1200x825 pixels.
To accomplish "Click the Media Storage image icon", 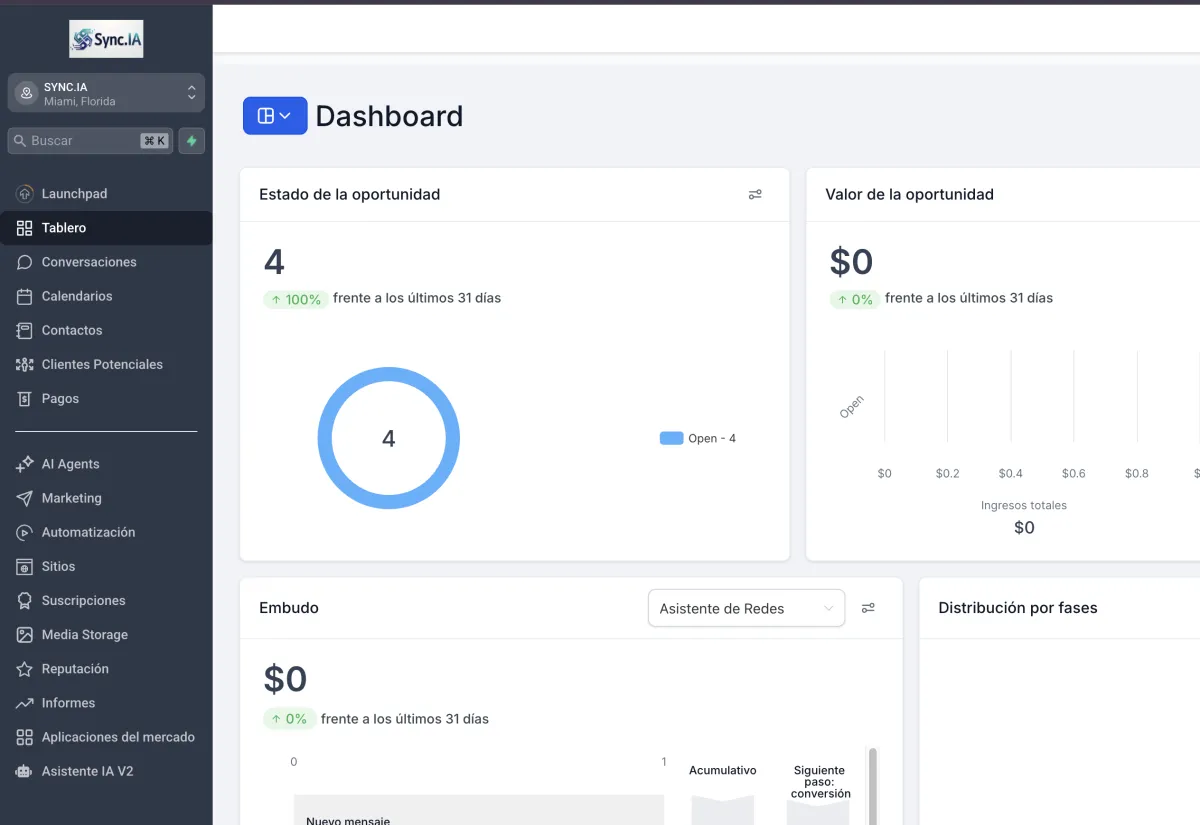I will coord(25,634).
